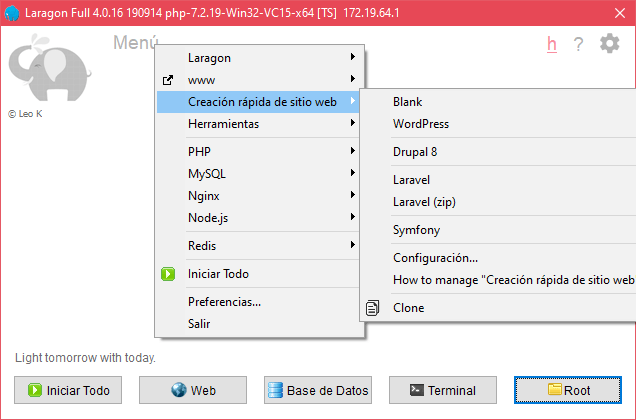Expand the Herramientas submenu arrow
This screenshot has width=636, height=420.
(353, 123)
